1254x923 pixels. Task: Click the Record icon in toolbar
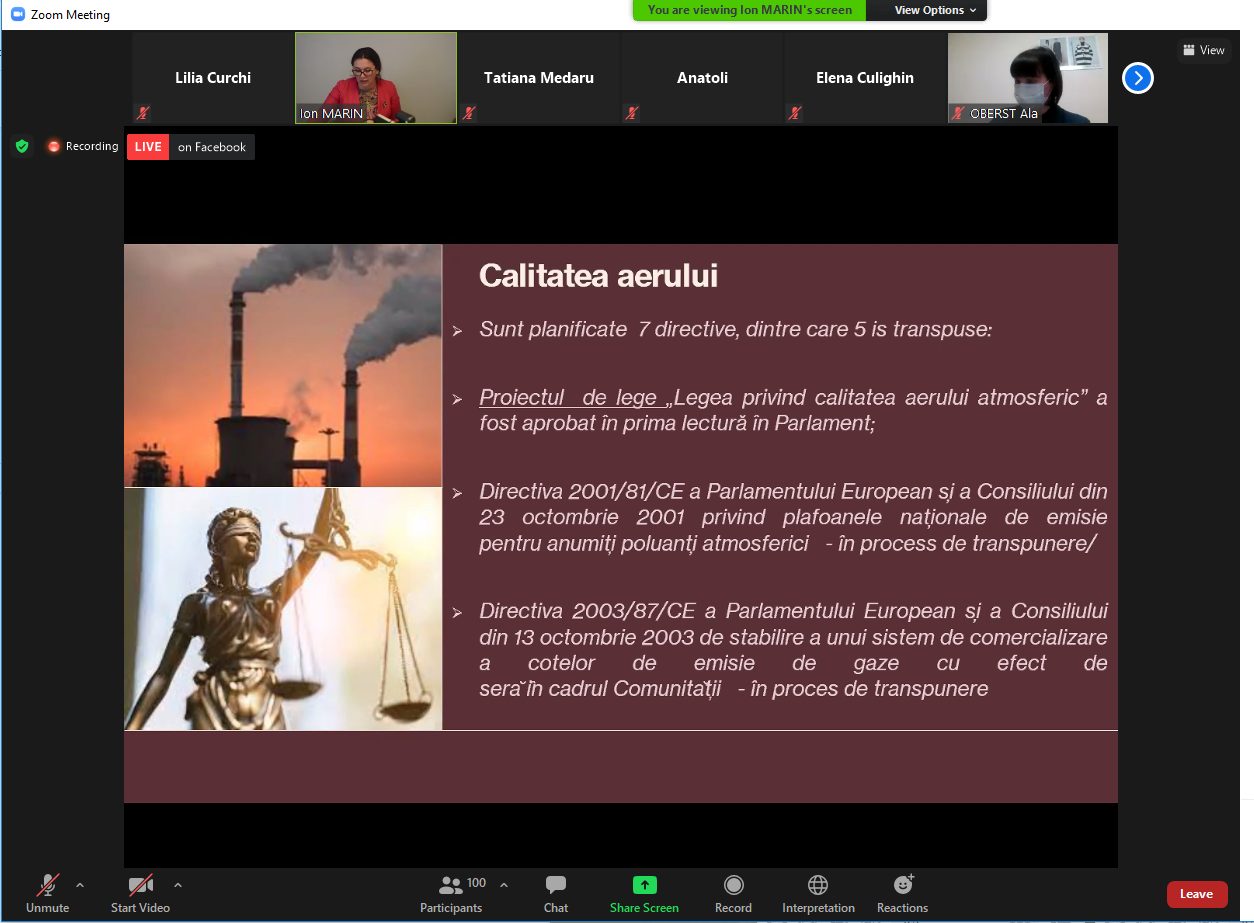(733, 885)
